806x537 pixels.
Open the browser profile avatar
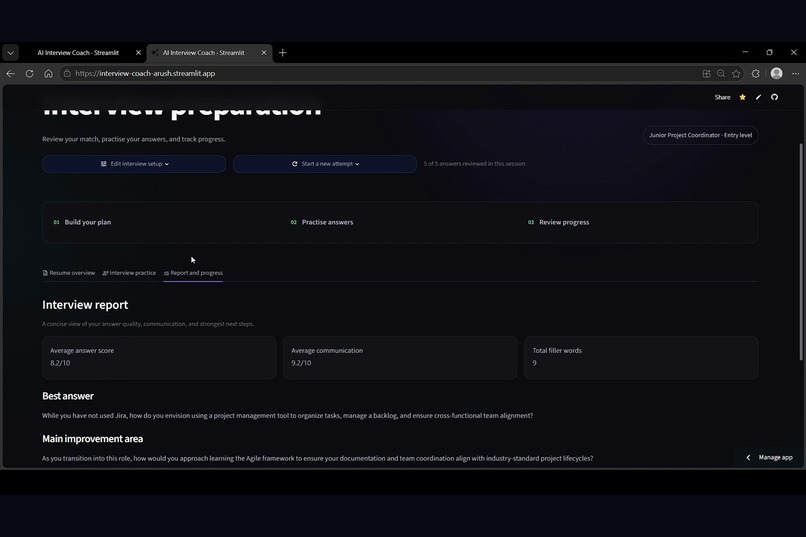tap(777, 73)
